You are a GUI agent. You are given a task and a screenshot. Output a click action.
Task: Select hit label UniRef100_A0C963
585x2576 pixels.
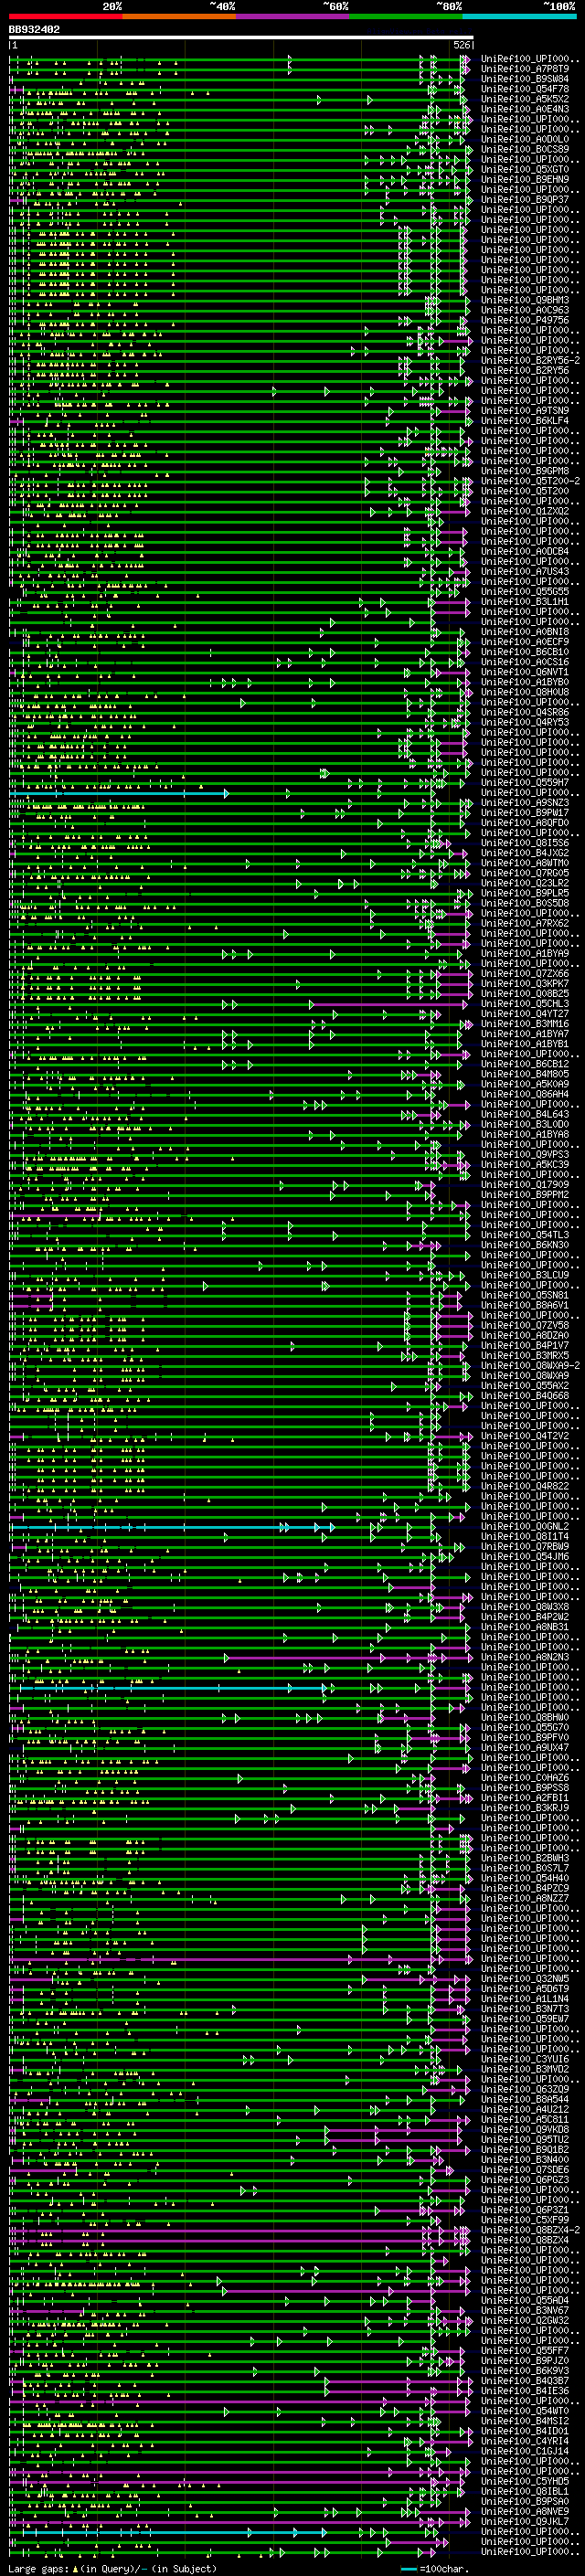click(x=525, y=310)
